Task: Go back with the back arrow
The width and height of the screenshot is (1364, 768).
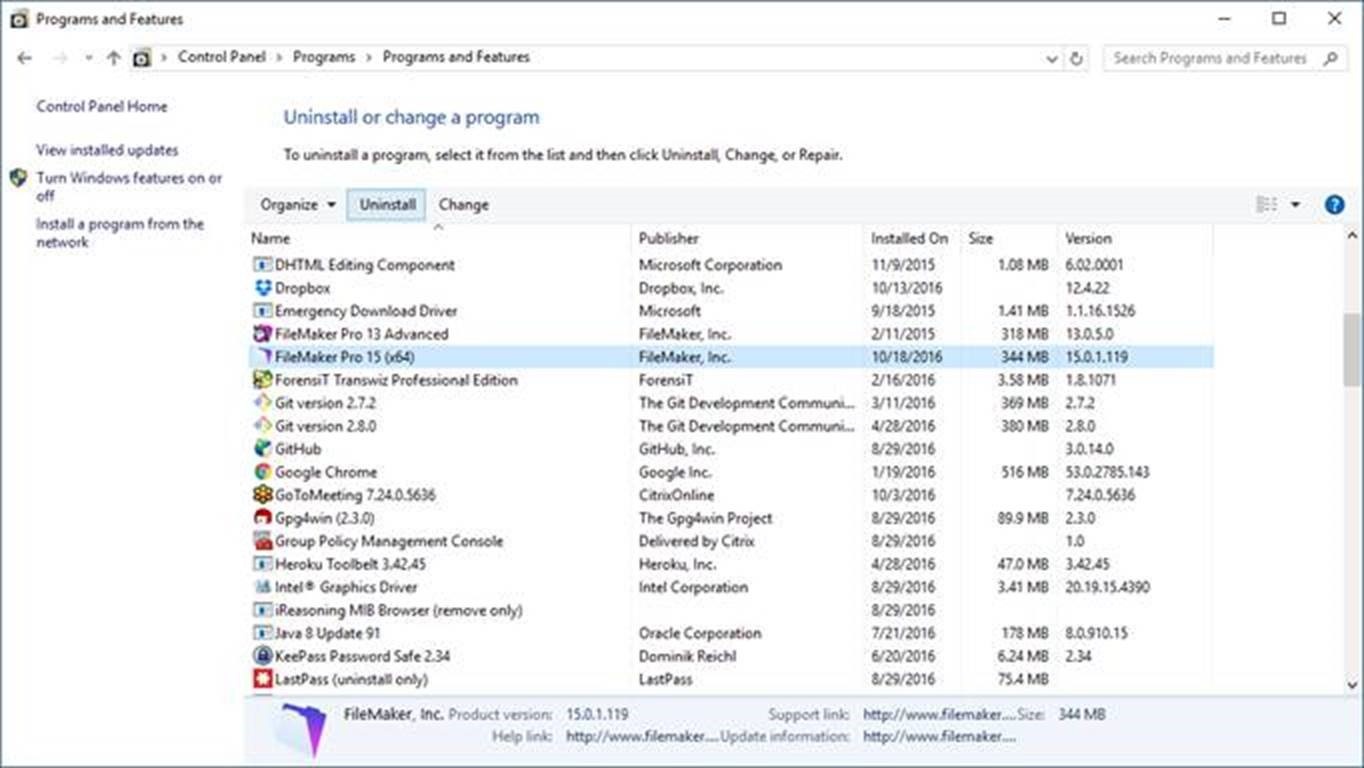Action: pyautogui.click(x=24, y=58)
